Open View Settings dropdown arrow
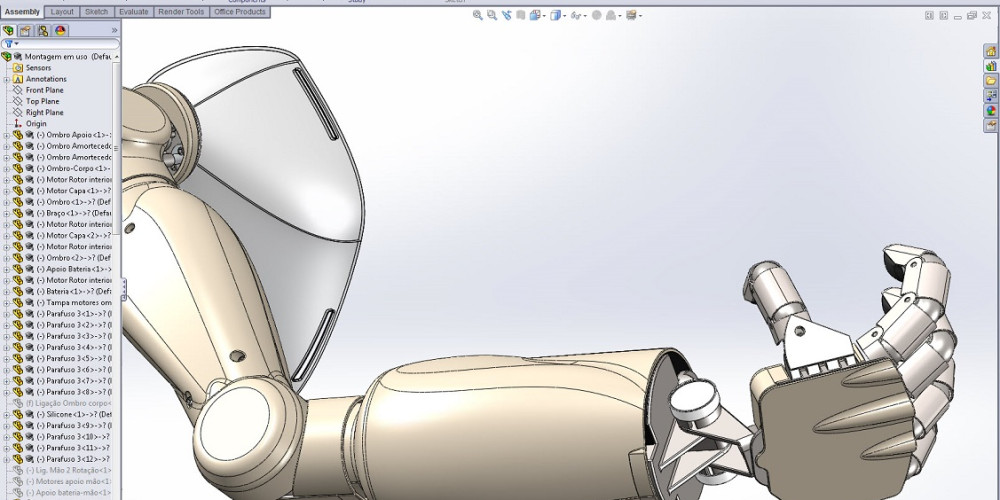Screen dimensions: 1000x500 [640, 16]
